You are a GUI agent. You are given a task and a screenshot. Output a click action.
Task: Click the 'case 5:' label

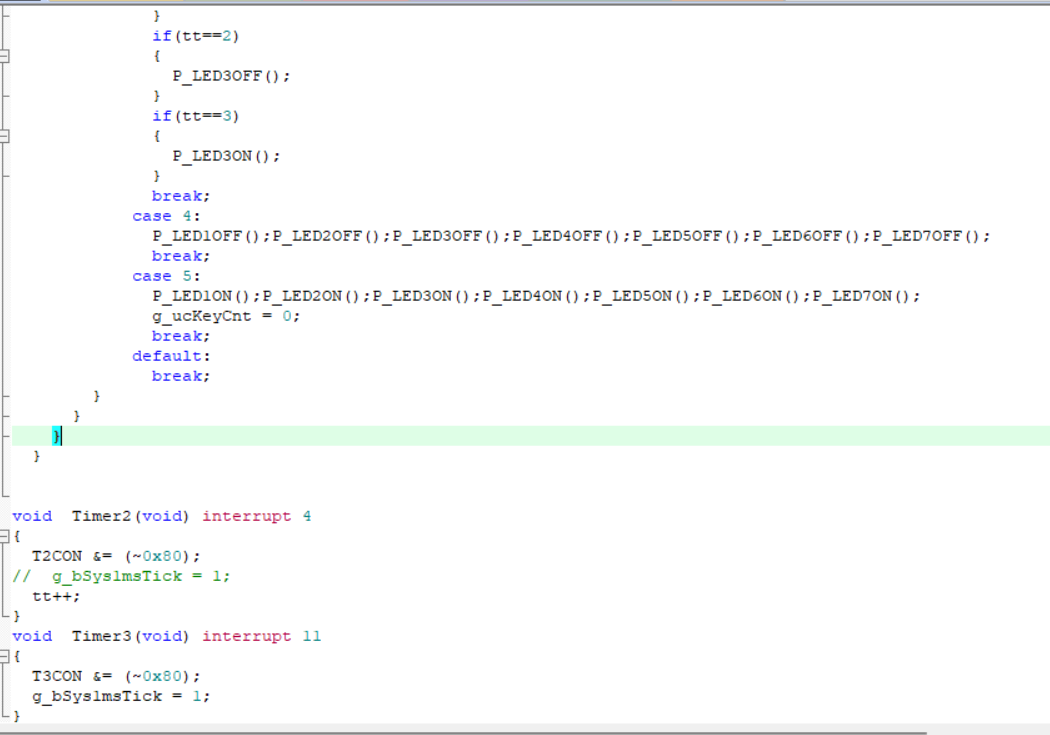[x=166, y=276]
